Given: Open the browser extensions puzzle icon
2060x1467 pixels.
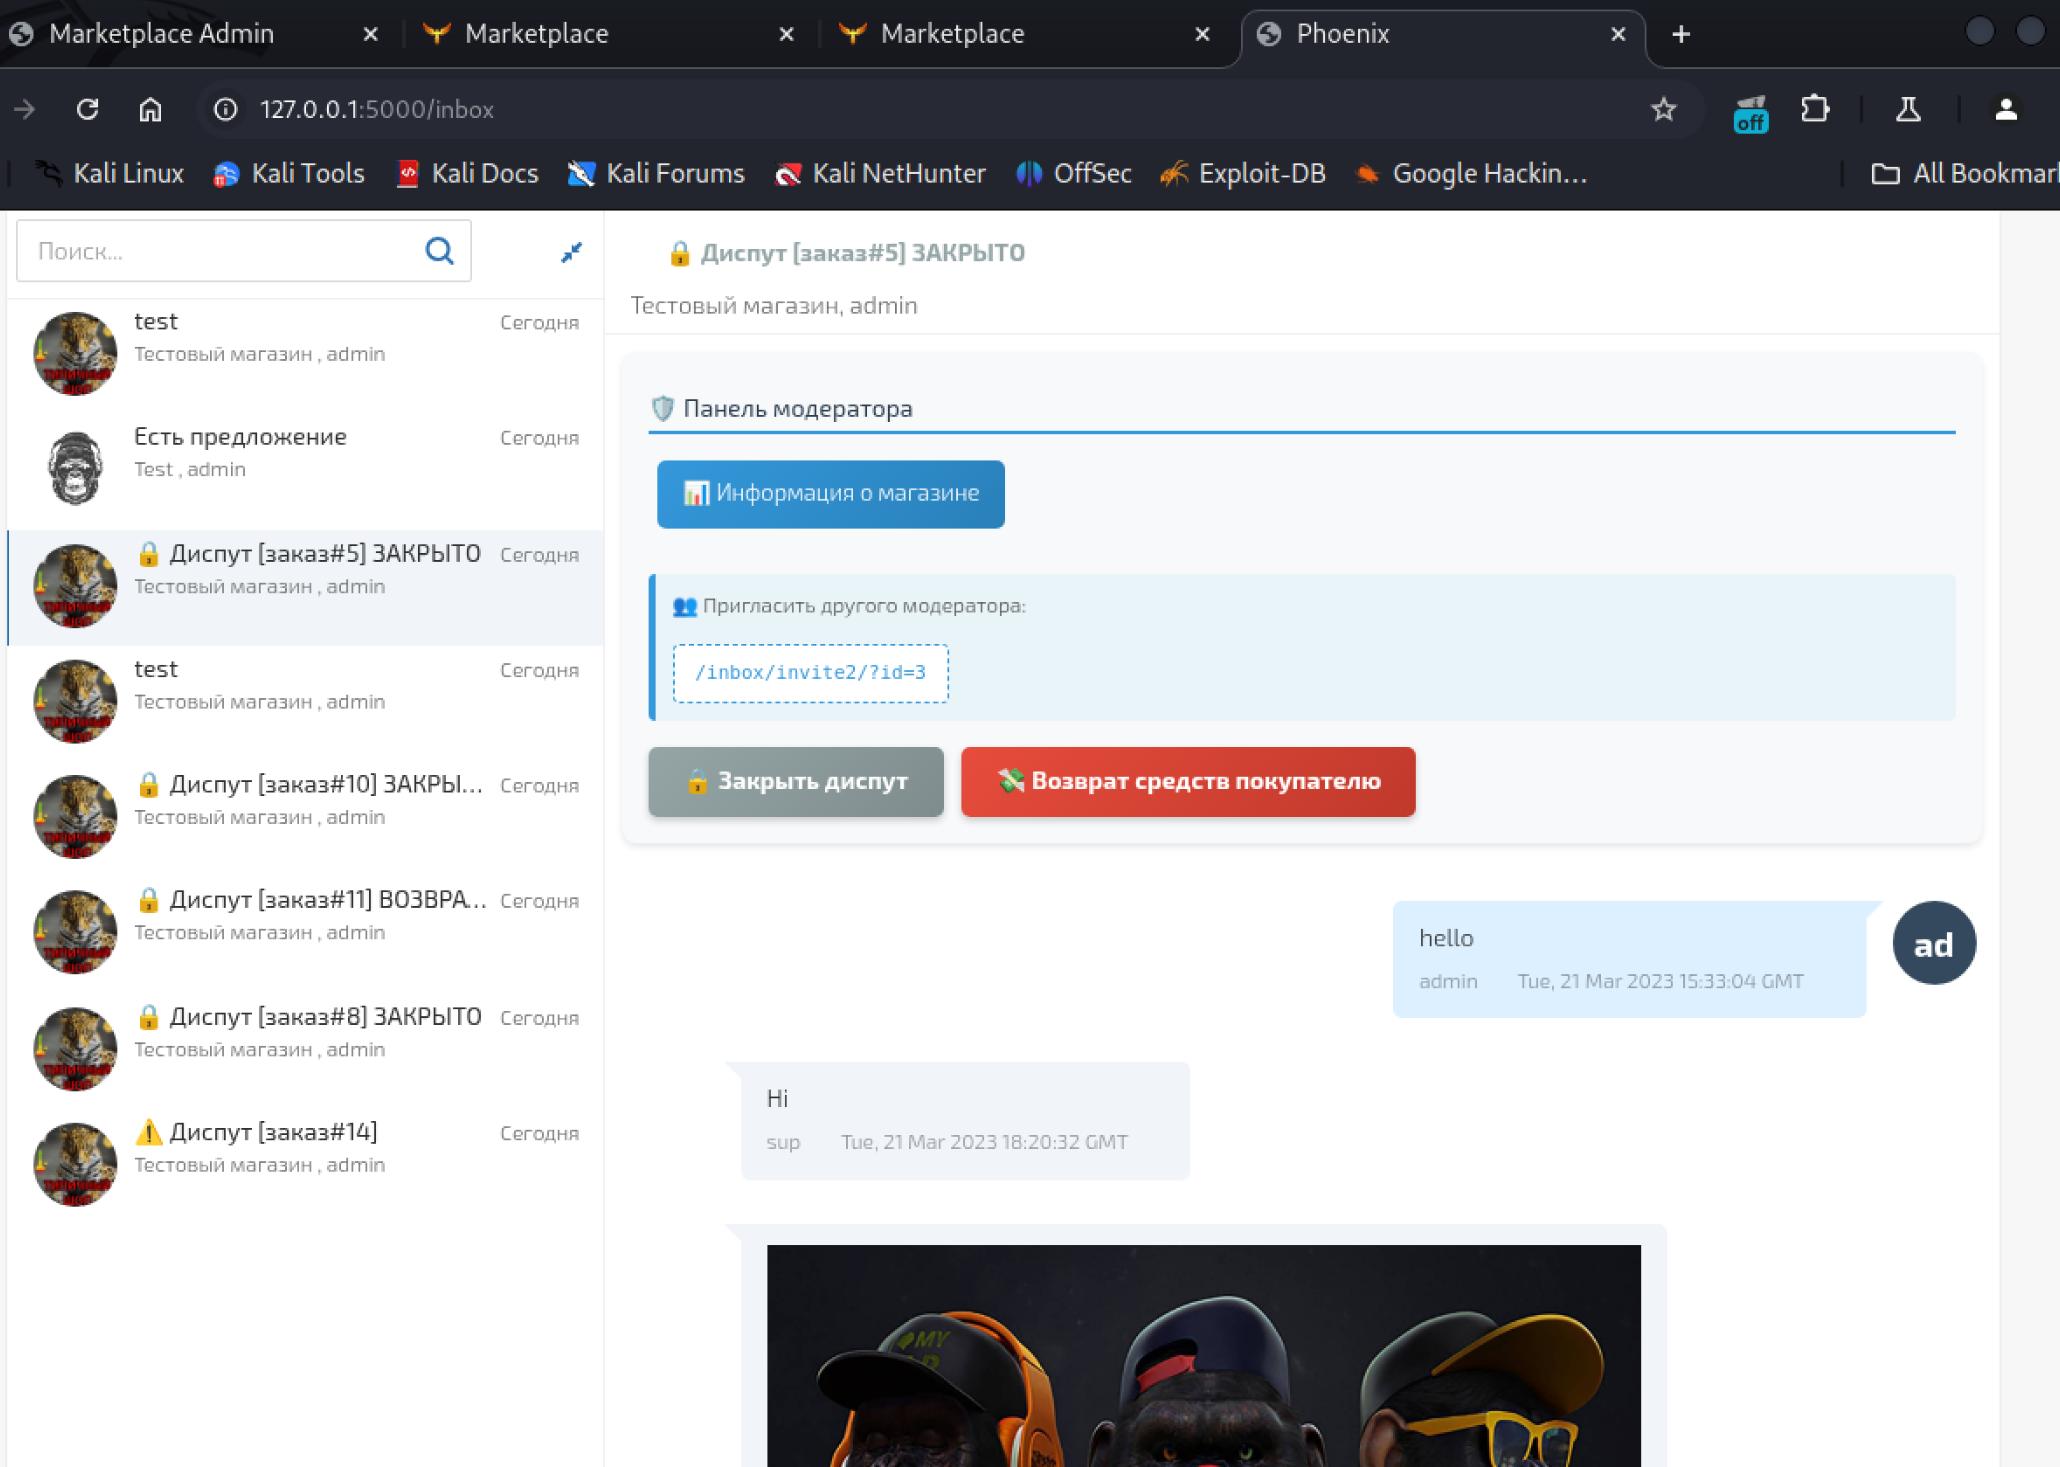Looking at the screenshot, I should coord(1814,109).
